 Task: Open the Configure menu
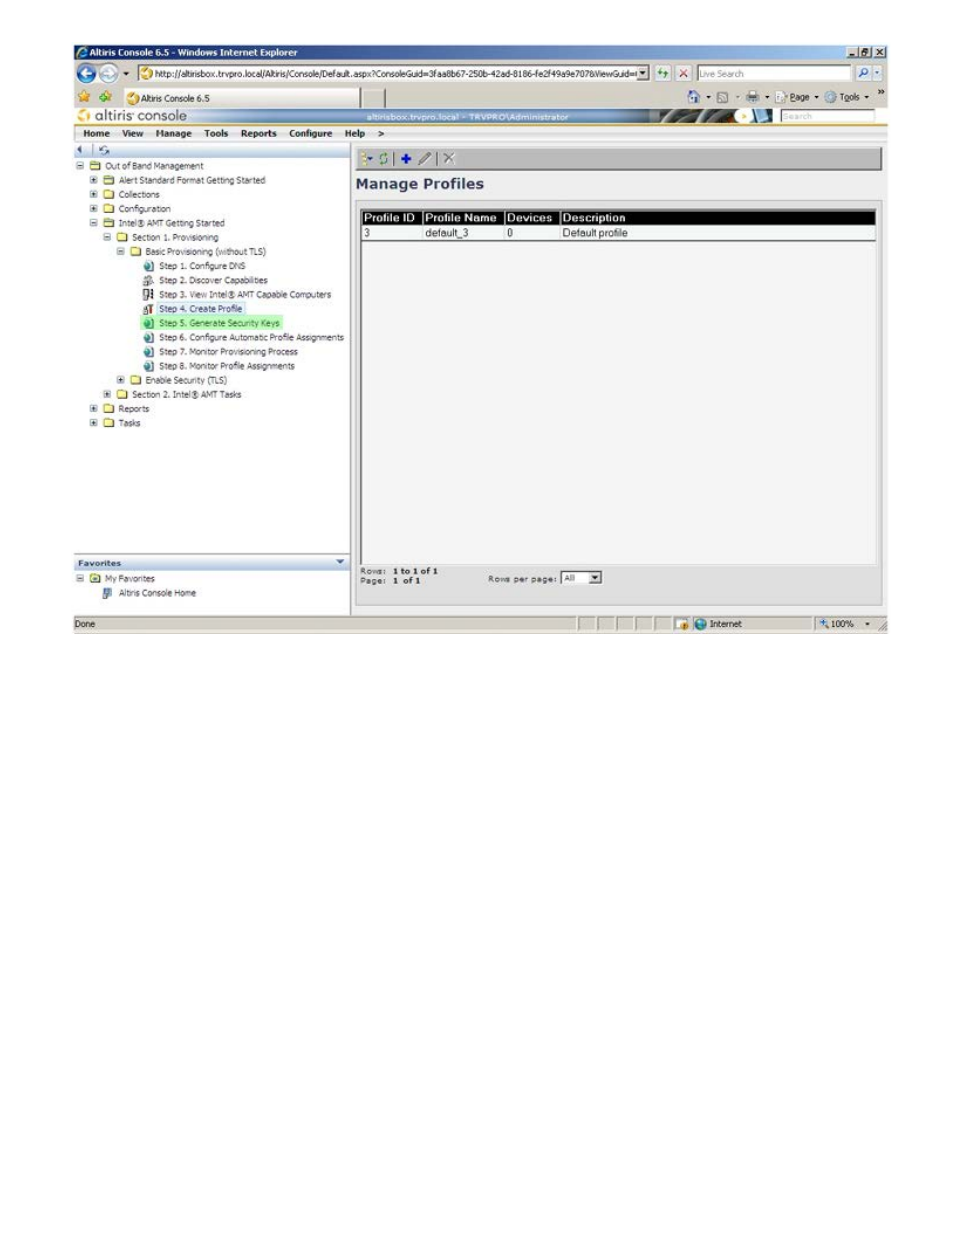310,133
